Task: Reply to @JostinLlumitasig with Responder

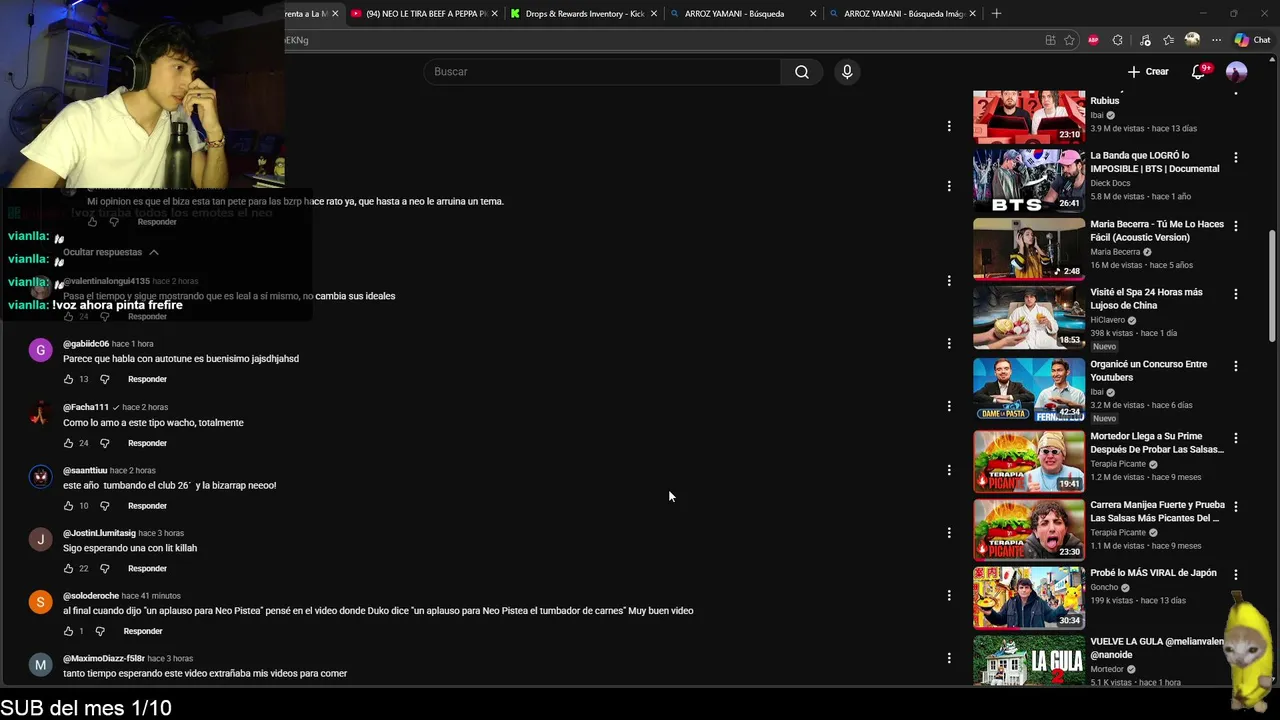Action: [147, 569]
